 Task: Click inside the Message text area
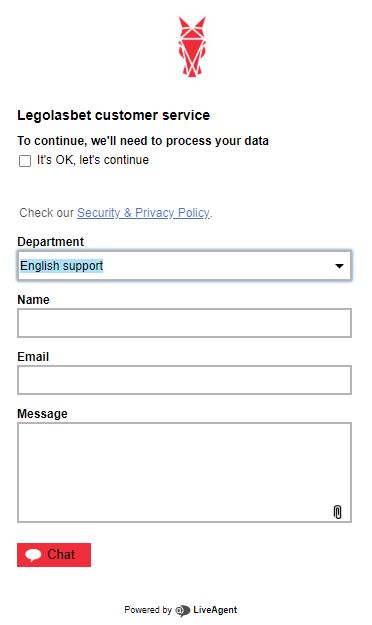(x=184, y=472)
